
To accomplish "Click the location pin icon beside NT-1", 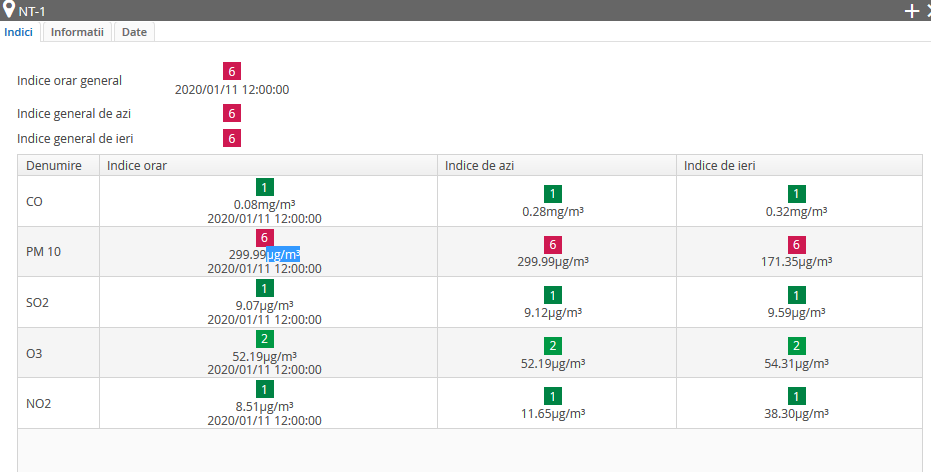I will pyautogui.click(x=8, y=9).
